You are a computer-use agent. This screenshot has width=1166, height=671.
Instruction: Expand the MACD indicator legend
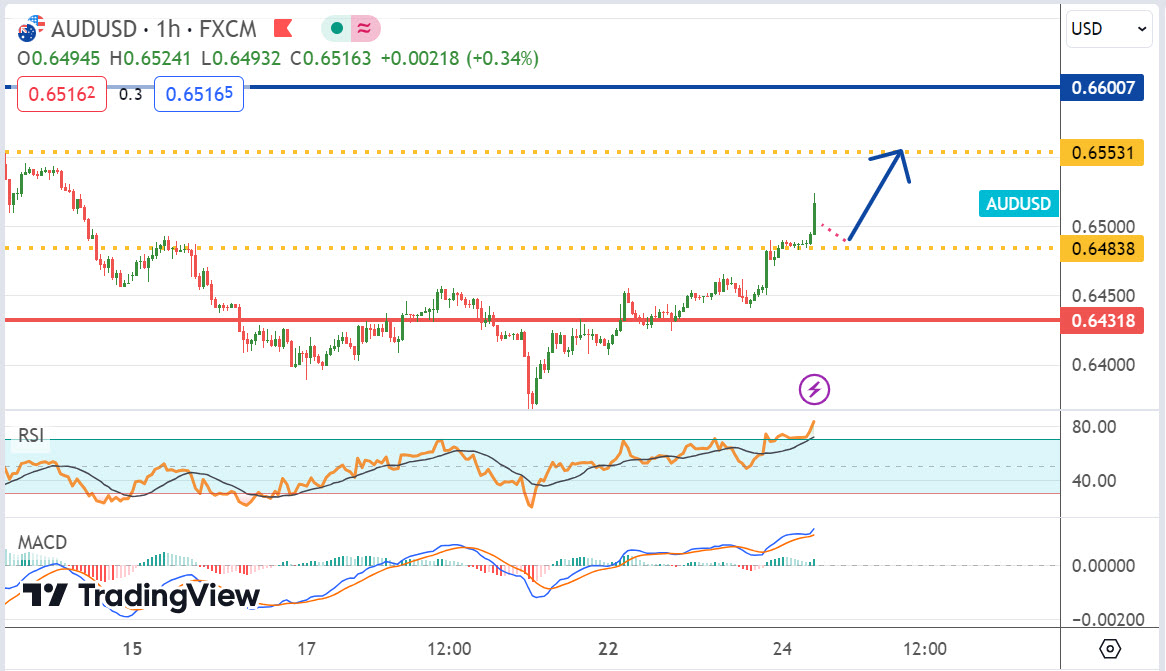click(42, 542)
